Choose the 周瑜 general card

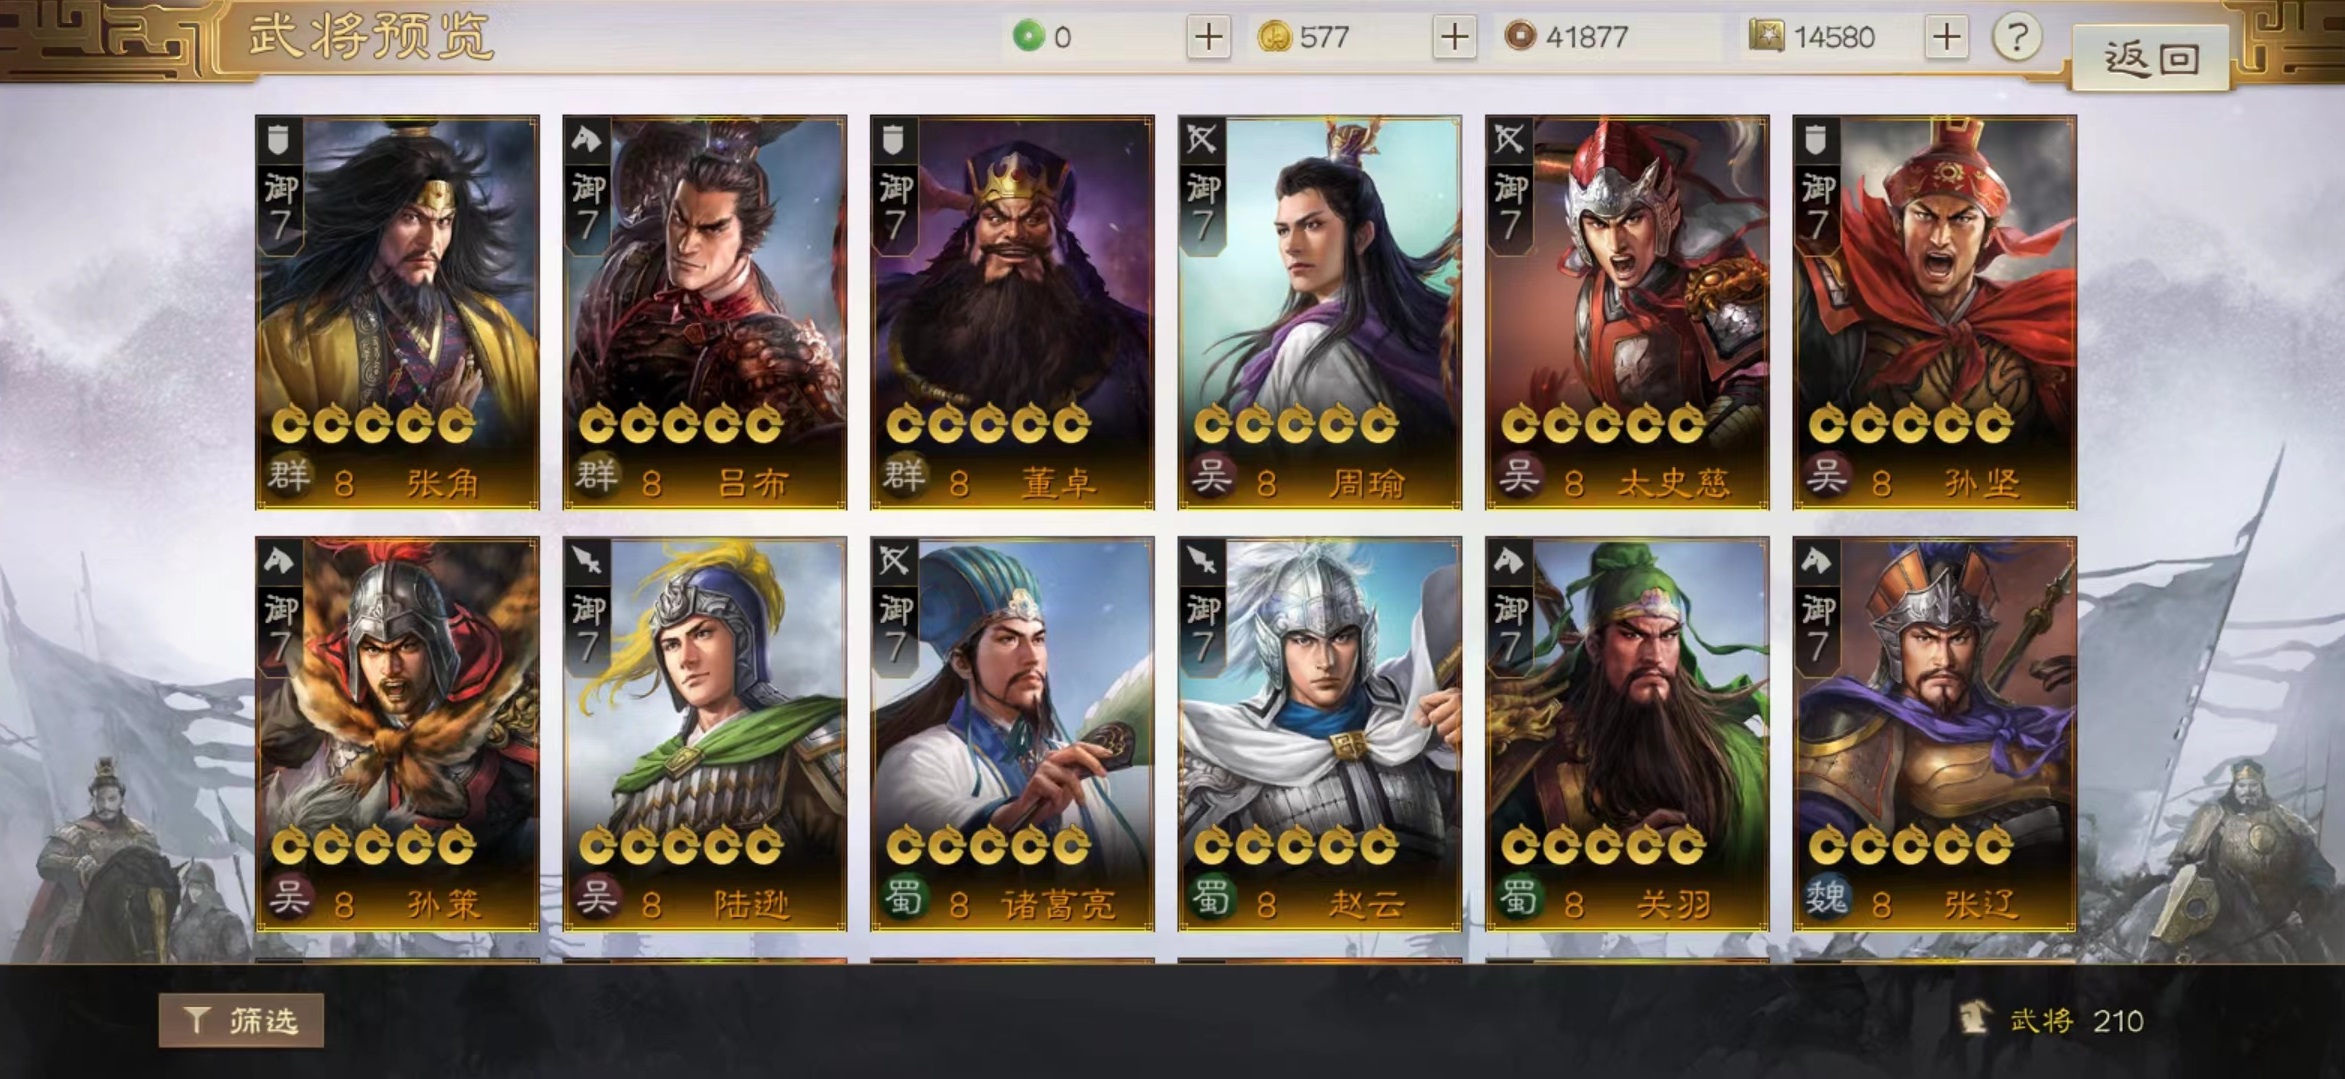(1320, 312)
